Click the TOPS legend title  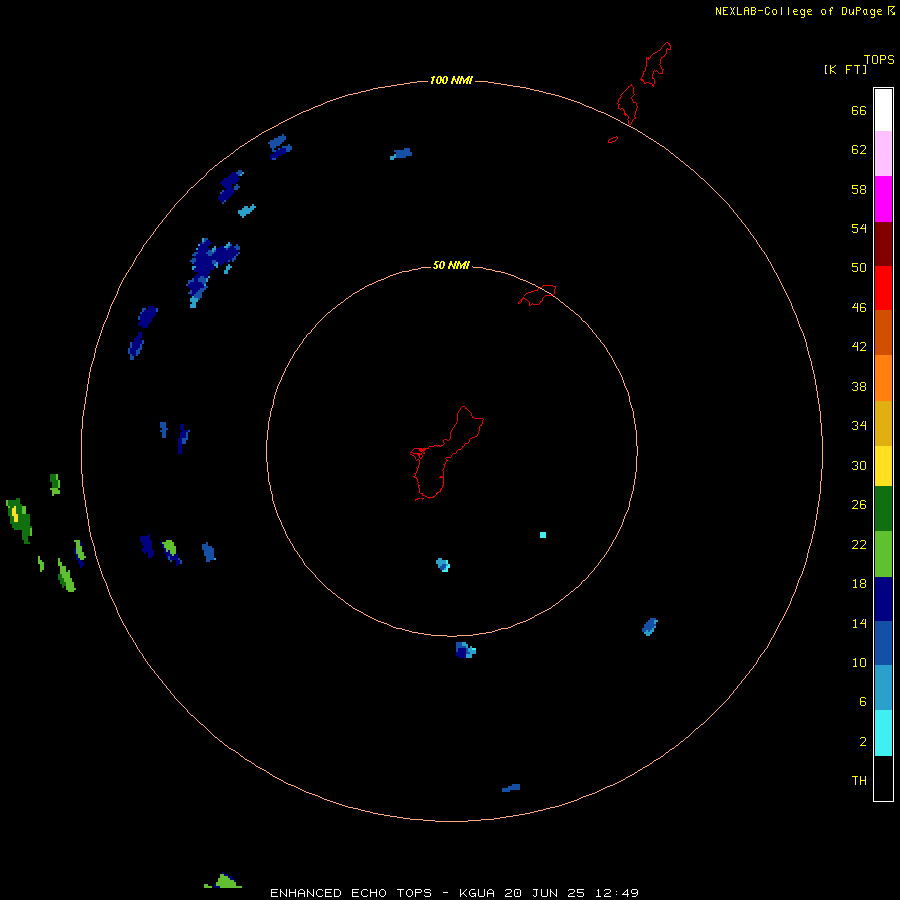tap(879, 59)
